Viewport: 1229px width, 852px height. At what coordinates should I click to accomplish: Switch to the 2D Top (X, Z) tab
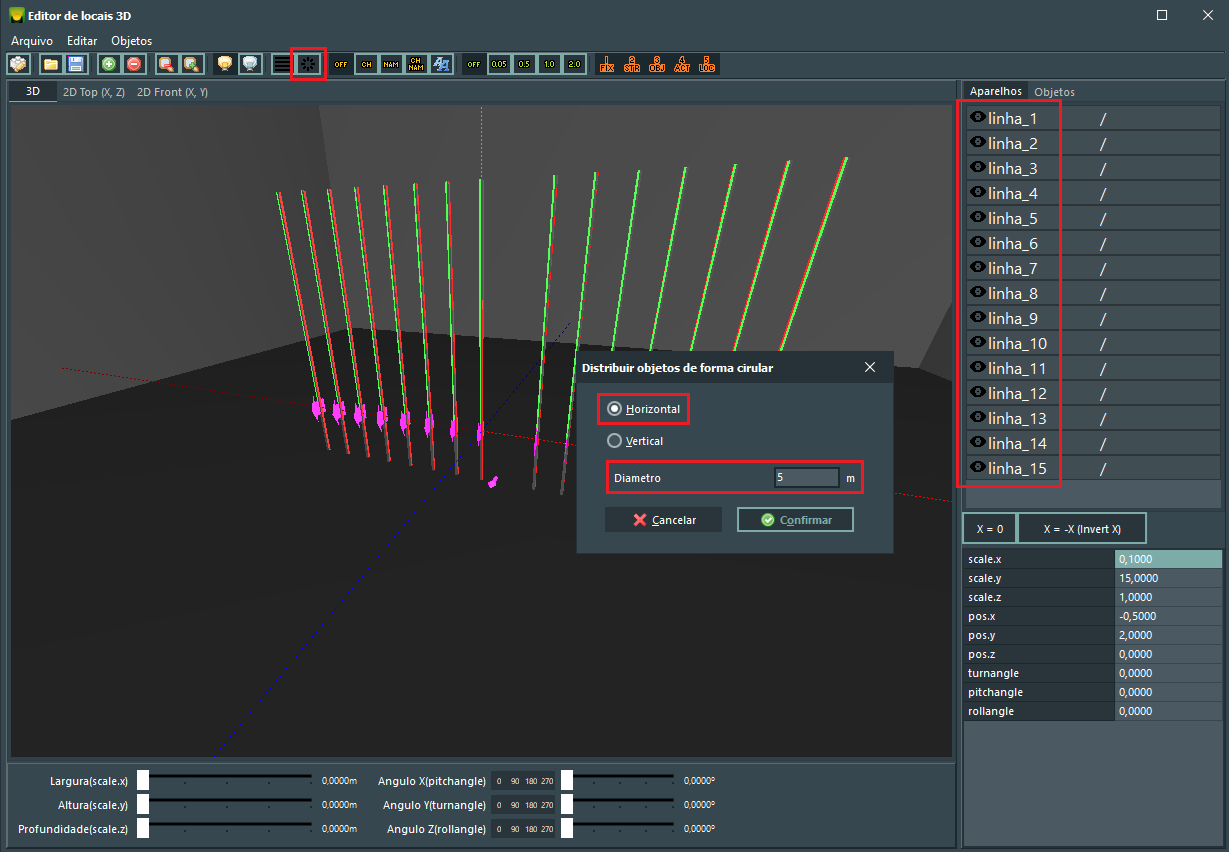[x=93, y=92]
